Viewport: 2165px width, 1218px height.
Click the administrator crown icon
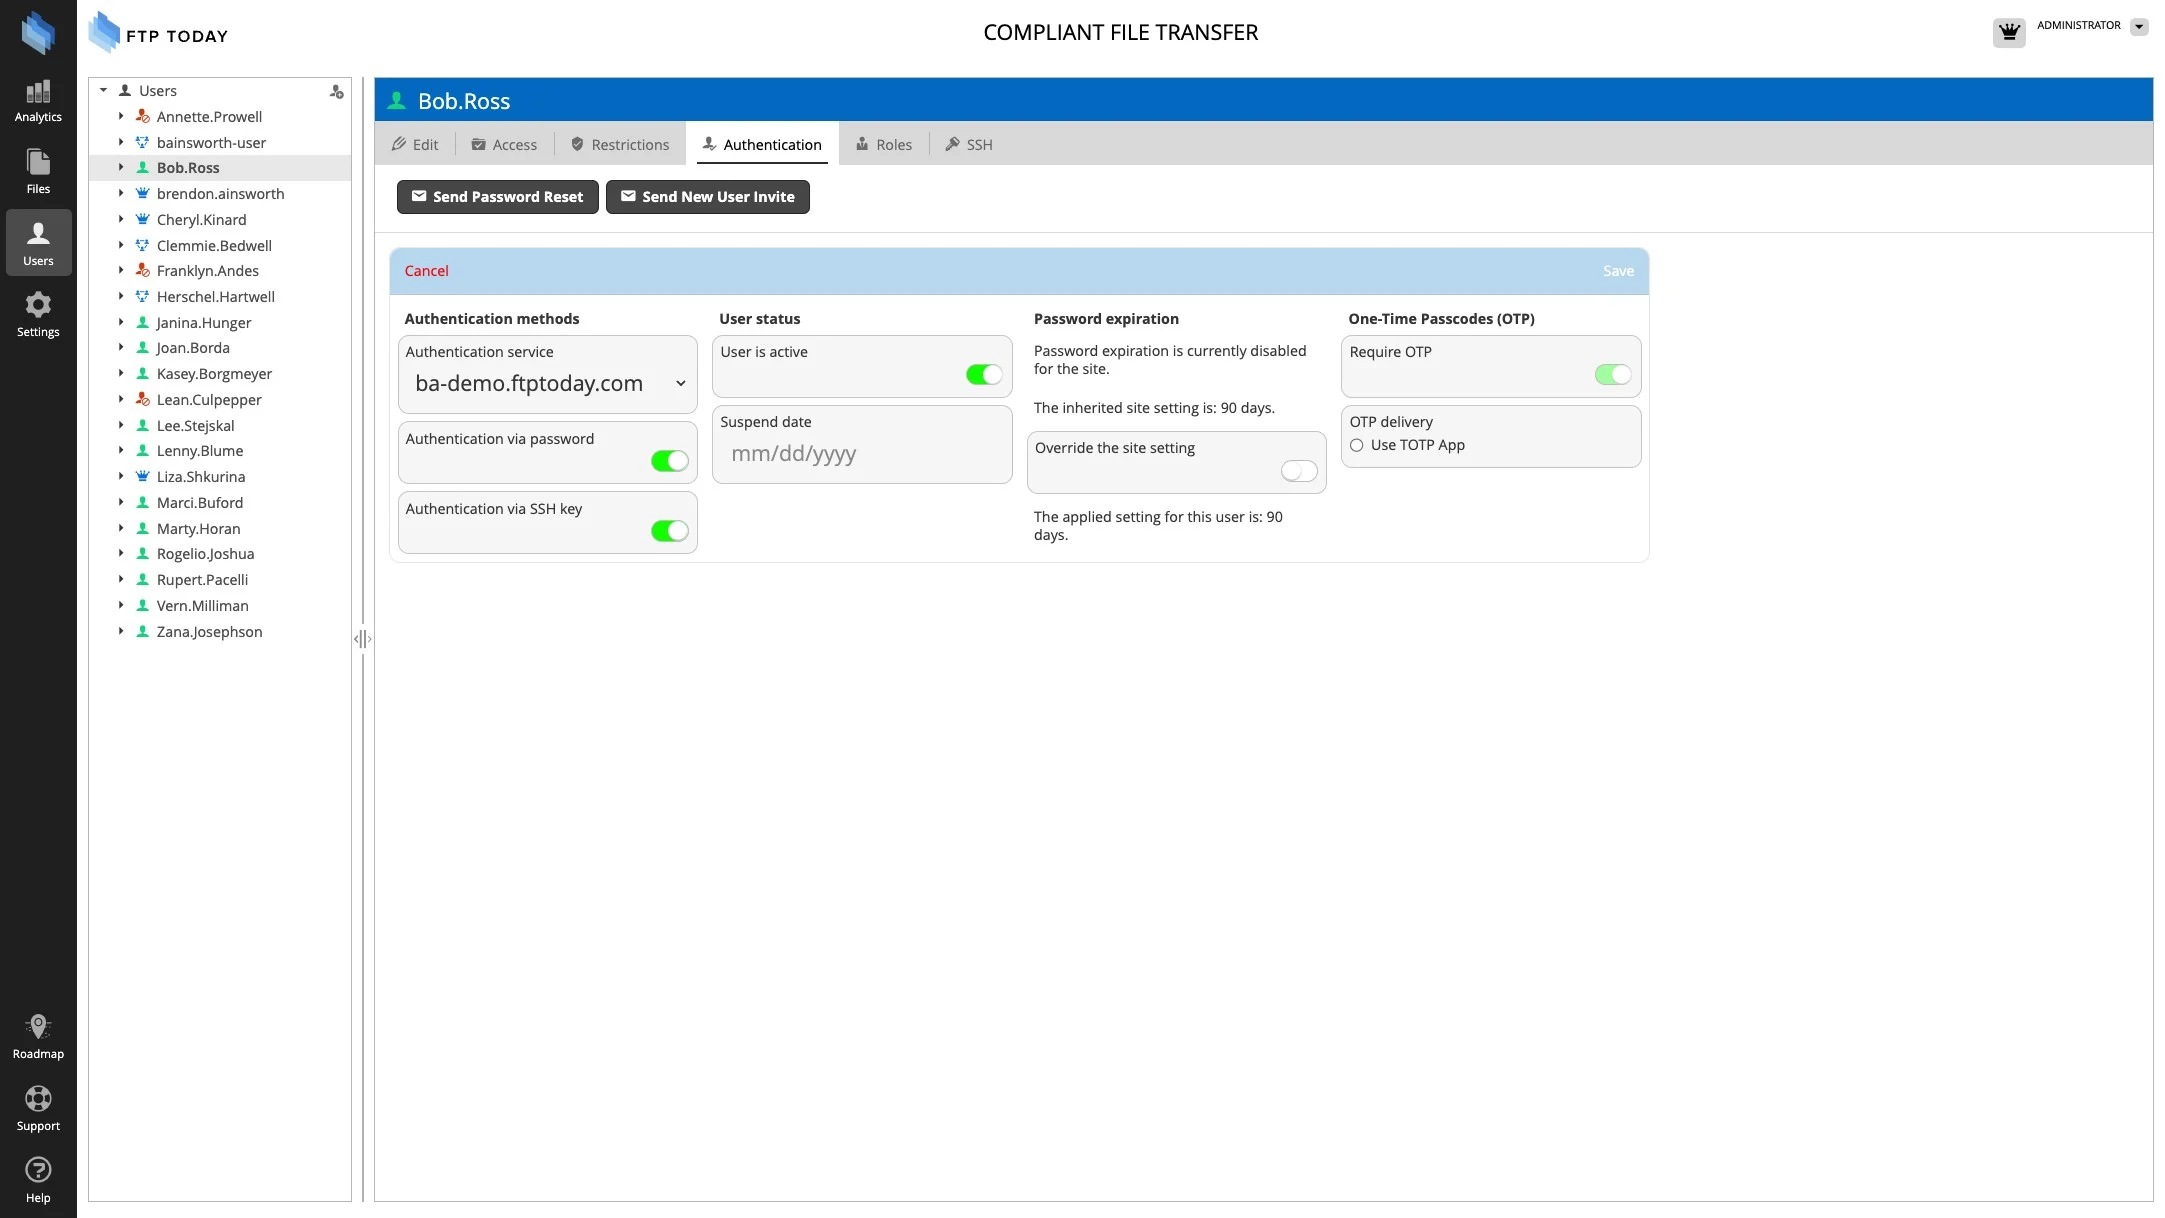coord(2009,32)
